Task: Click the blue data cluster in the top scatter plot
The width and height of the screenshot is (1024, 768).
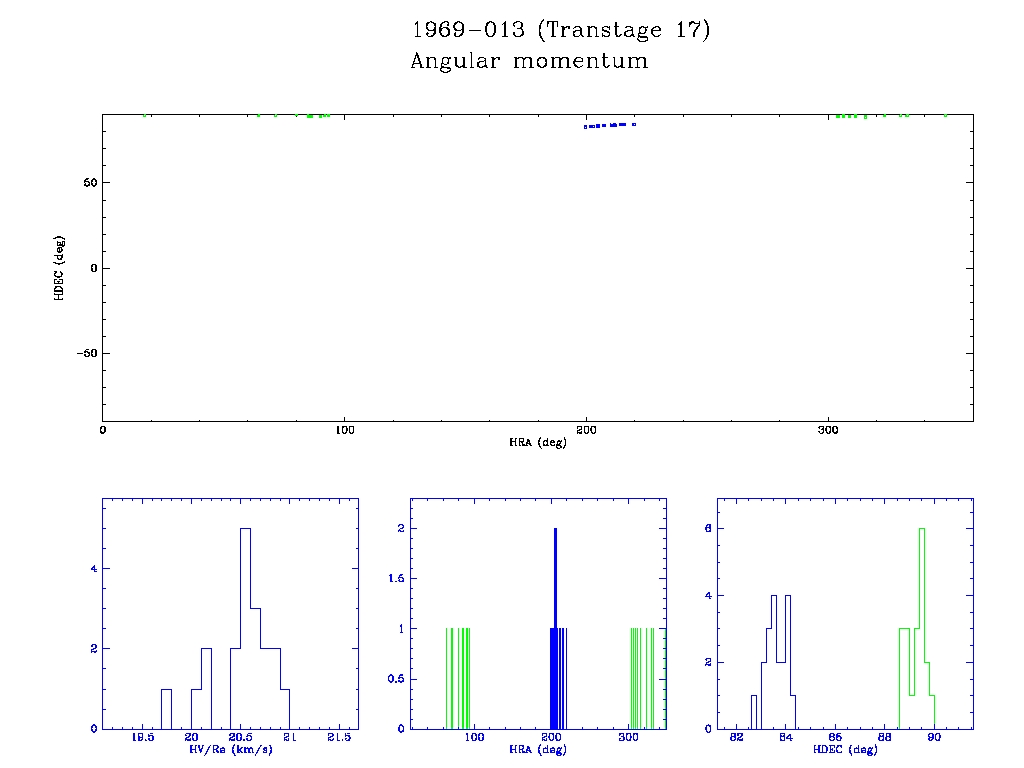Action: [609, 125]
